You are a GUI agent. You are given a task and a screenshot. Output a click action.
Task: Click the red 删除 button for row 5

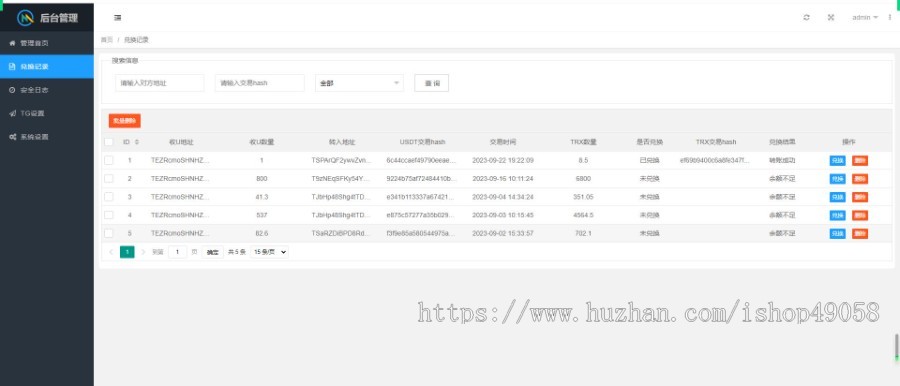[x=860, y=233]
